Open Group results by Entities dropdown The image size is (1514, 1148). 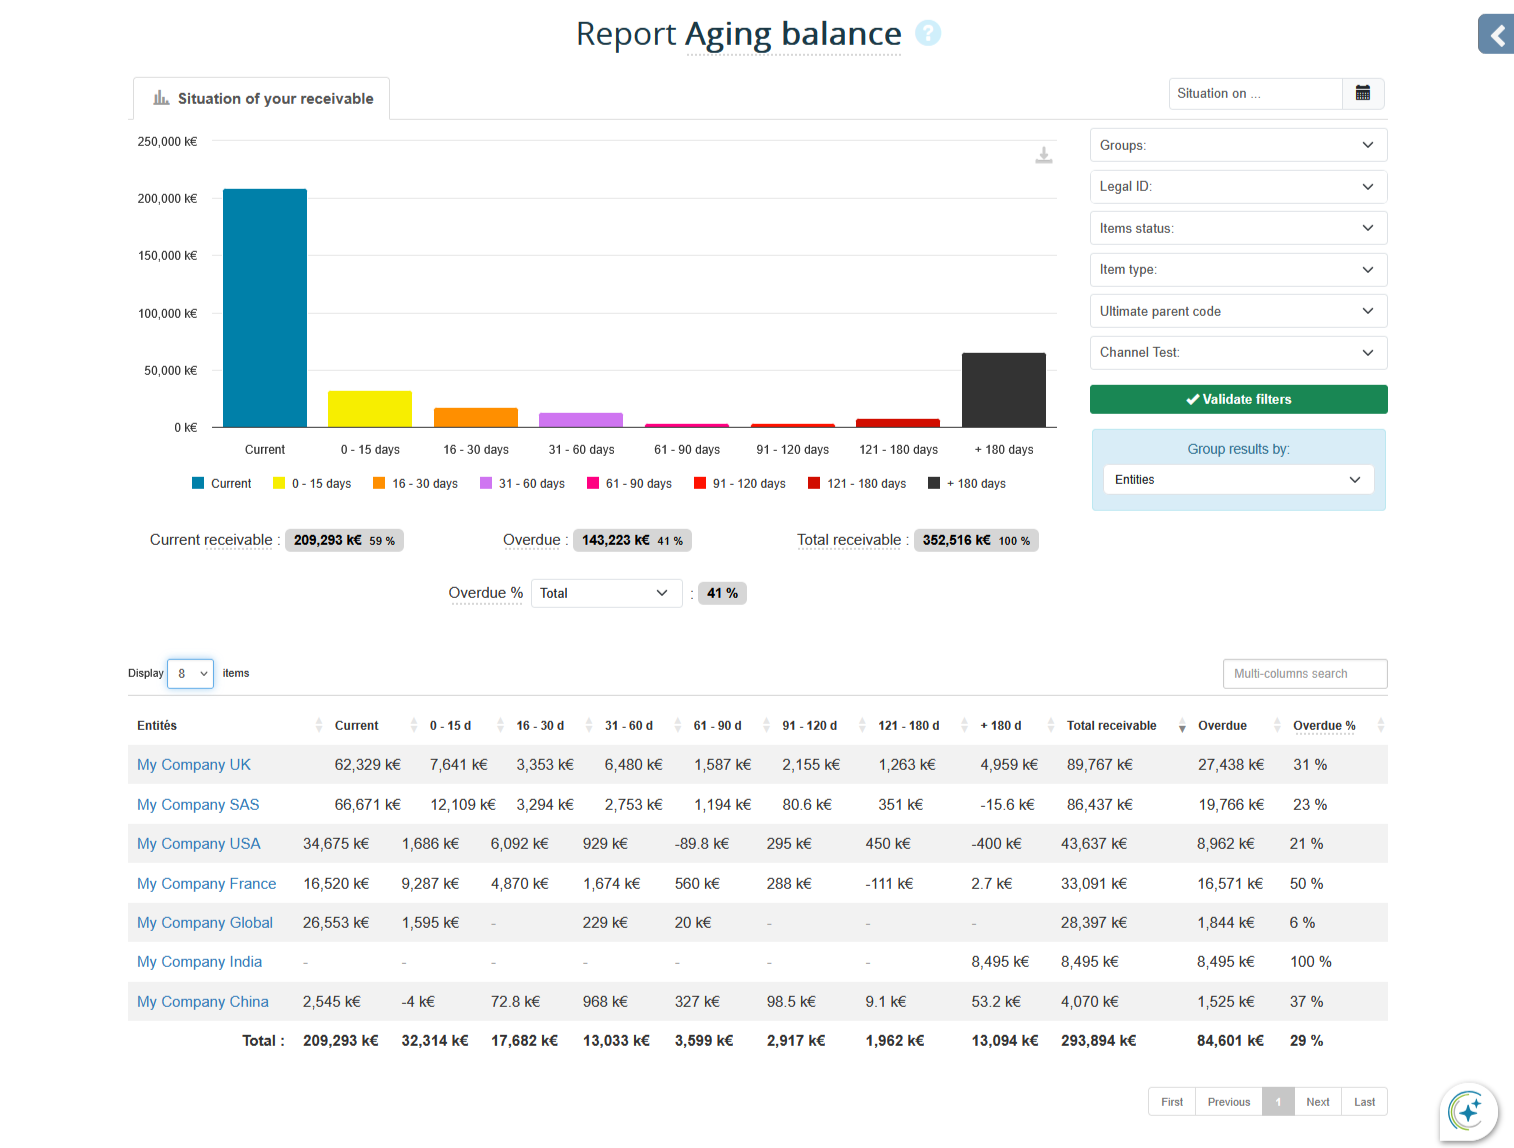1238,480
